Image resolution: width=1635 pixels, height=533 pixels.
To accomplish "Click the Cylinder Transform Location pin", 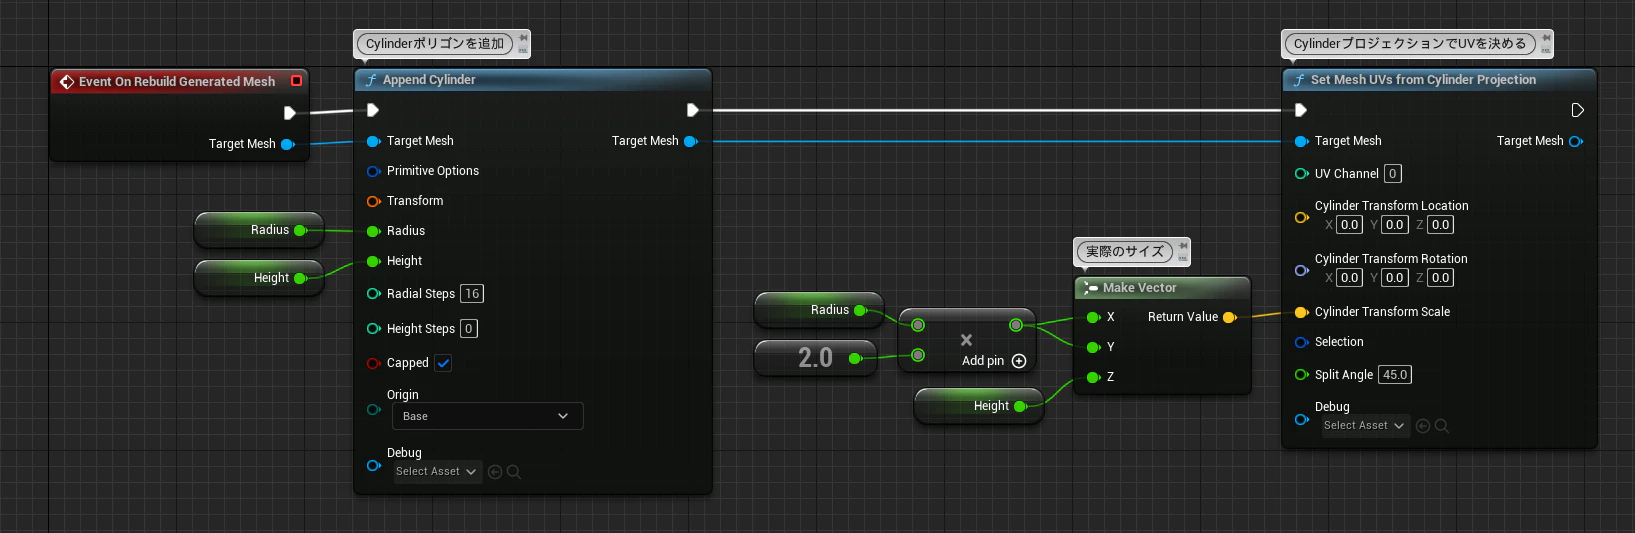I will pyautogui.click(x=1302, y=217).
